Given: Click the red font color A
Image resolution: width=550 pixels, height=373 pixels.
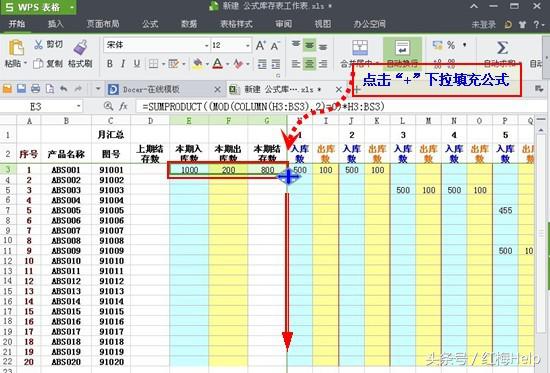Looking at the screenshot, I should (217, 64).
